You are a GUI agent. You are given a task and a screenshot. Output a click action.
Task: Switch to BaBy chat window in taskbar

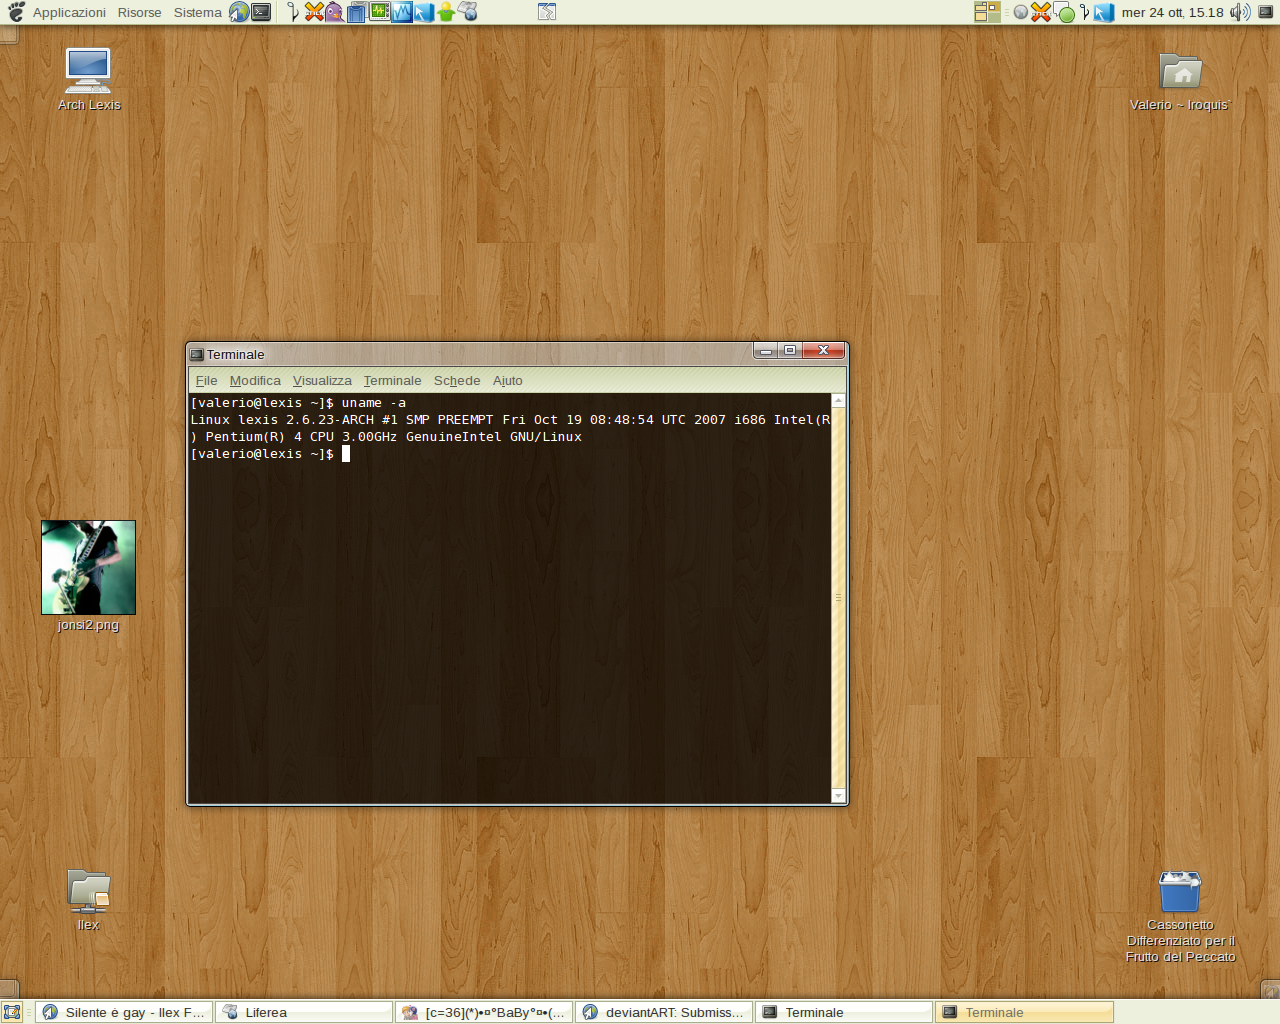click(x=484, y=1012)
